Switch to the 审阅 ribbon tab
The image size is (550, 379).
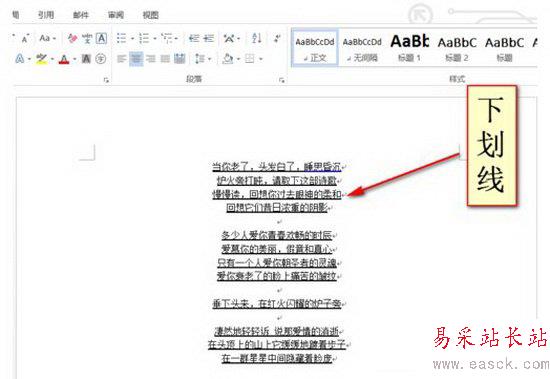click(x=116, y=15)
